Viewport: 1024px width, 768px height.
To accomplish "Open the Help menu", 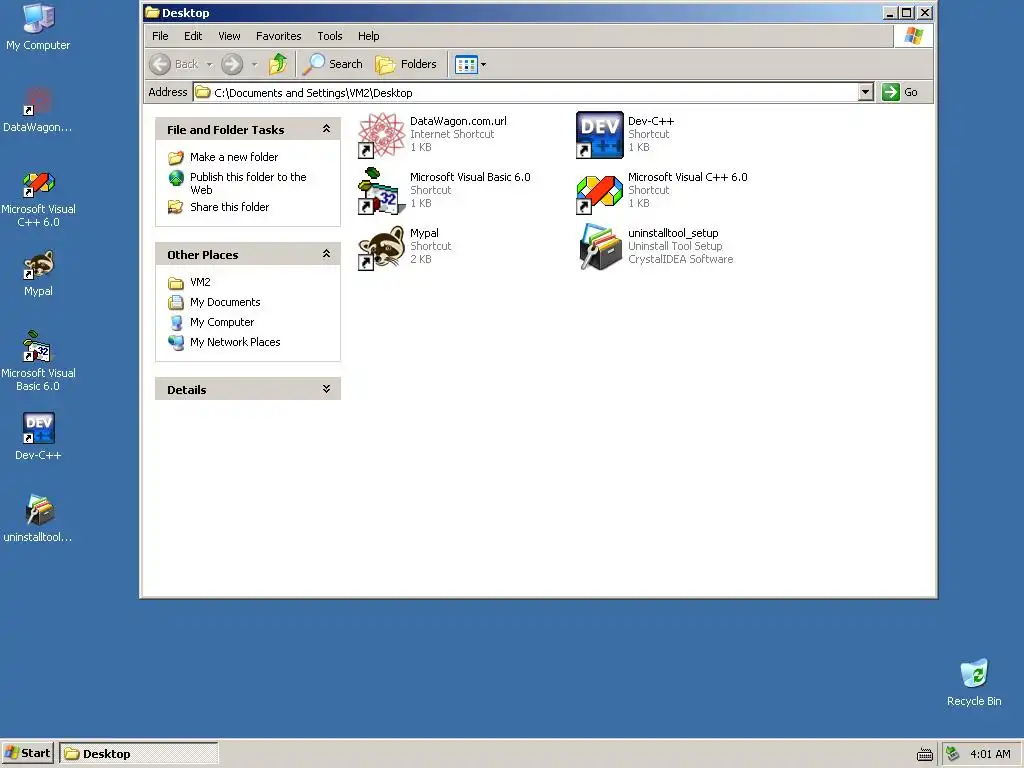I will pos(368,36).
